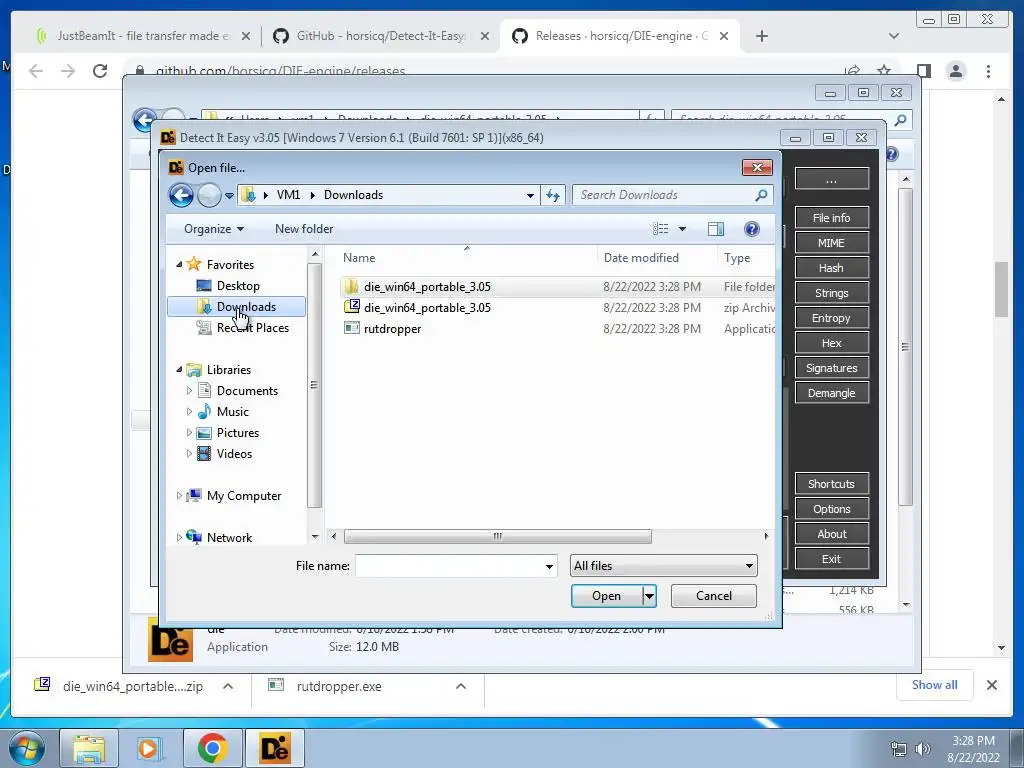Click the Entropy button
1024x768 pixels.
pyautogui.click(x=831, y=318)
